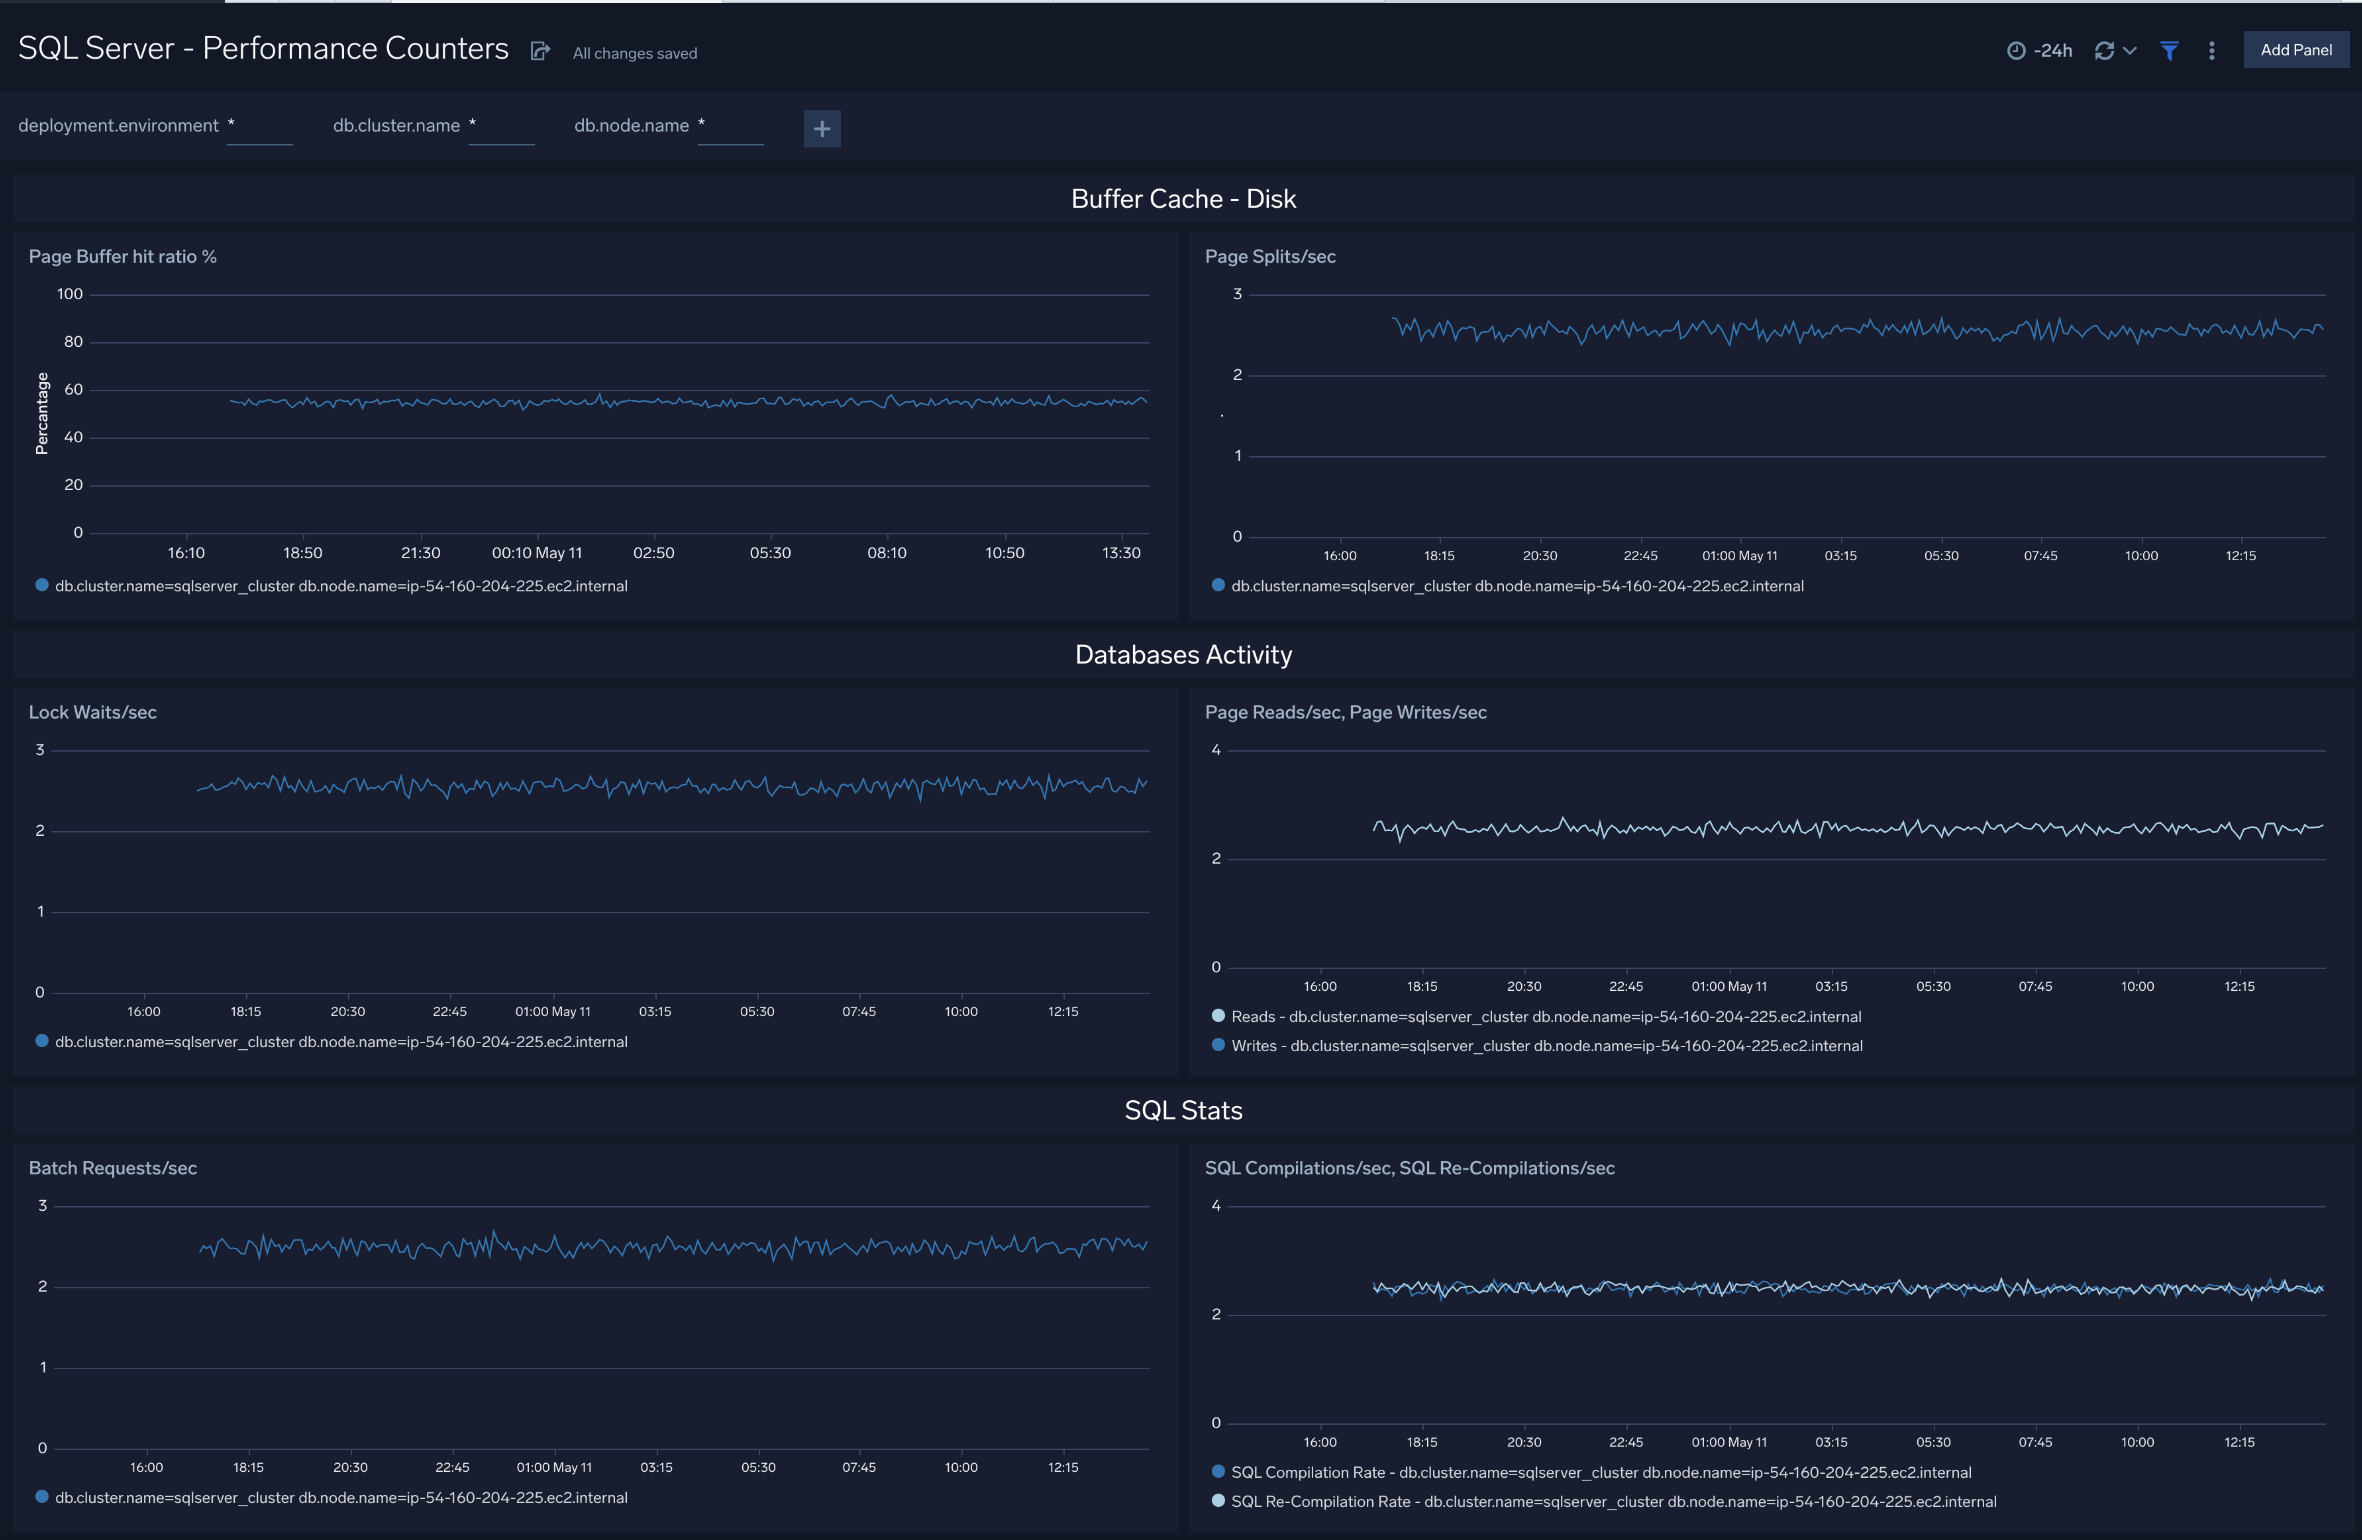Click the refresh dashboard icon
Screen dimensions: 2362x1540
coord(2104,50)
